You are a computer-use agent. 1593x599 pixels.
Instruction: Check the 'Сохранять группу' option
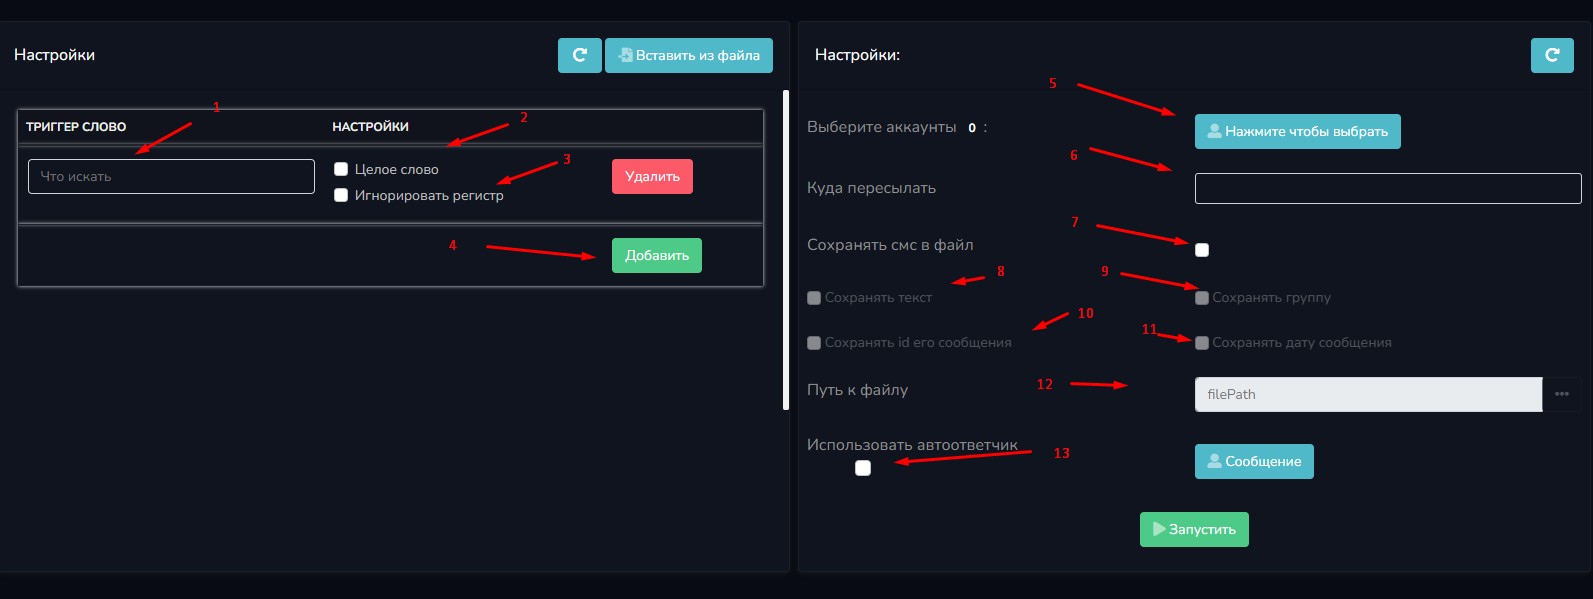coord(1202,298)
